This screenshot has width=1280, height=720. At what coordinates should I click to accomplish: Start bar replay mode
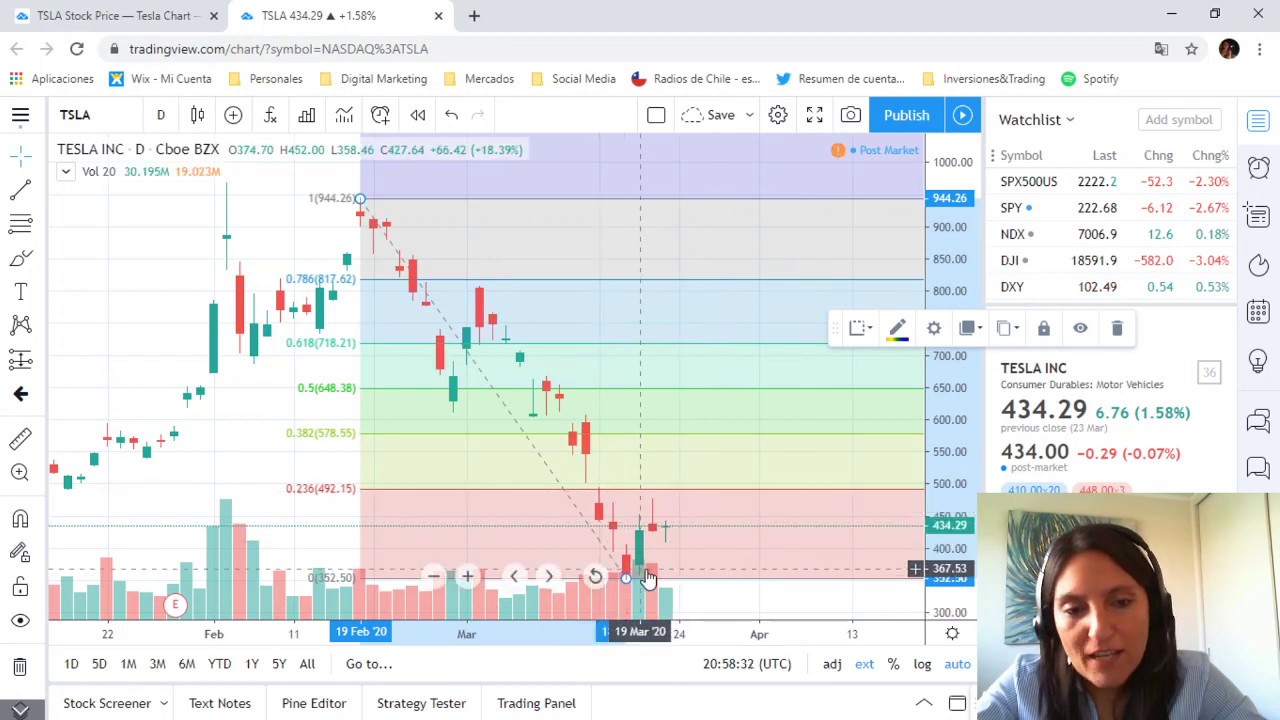point(417,115)
